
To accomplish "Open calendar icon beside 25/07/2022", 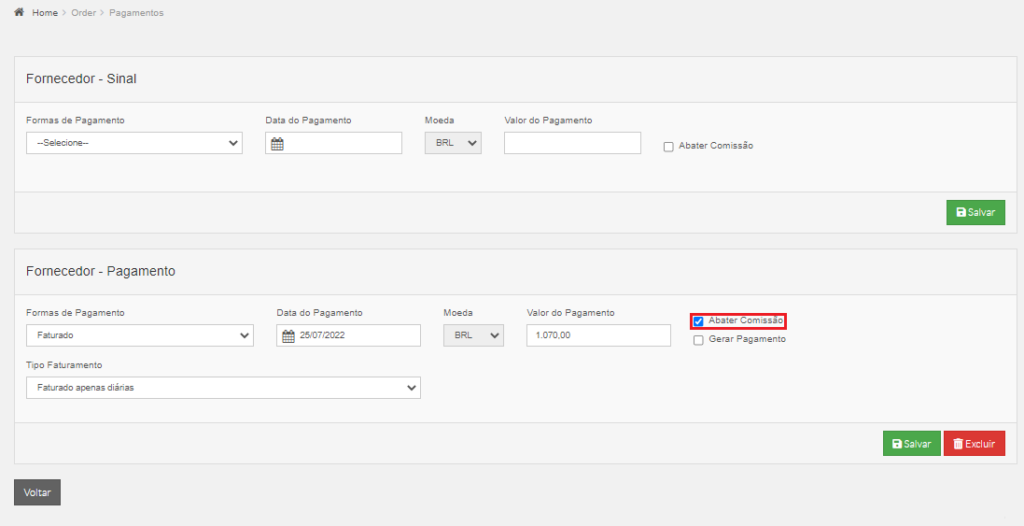I will coord(288,336).
